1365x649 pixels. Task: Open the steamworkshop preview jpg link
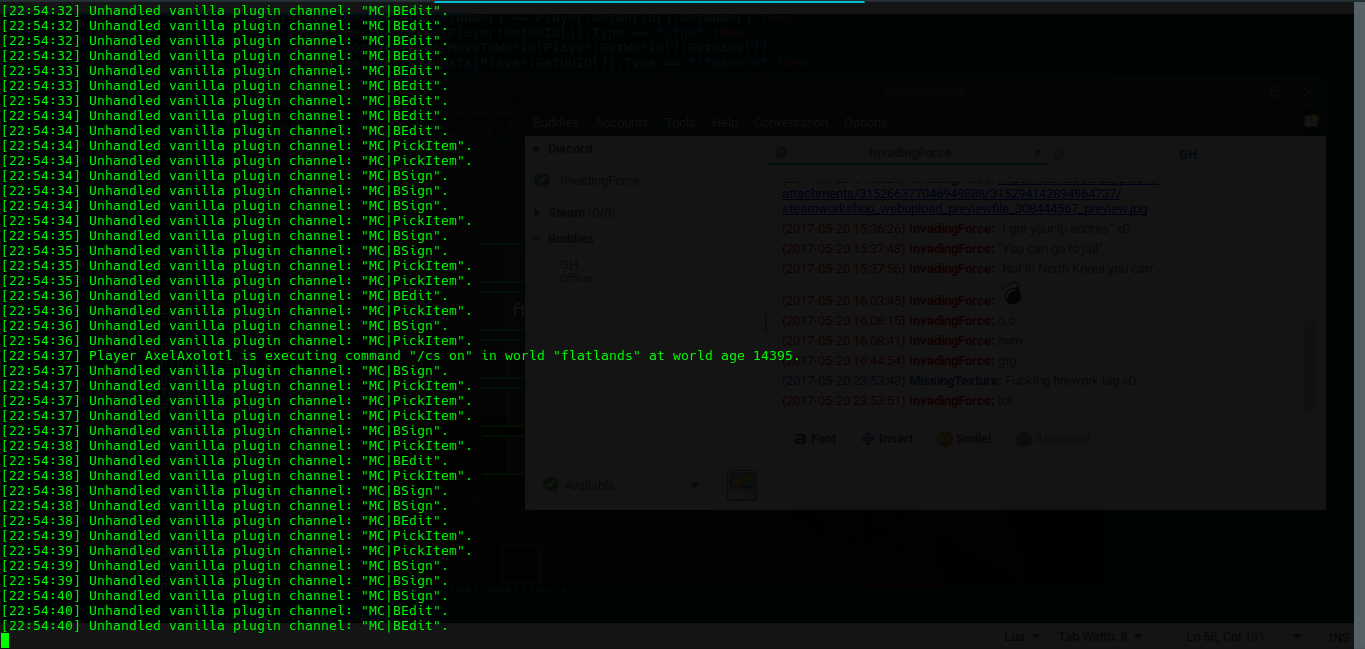(964, 209)
